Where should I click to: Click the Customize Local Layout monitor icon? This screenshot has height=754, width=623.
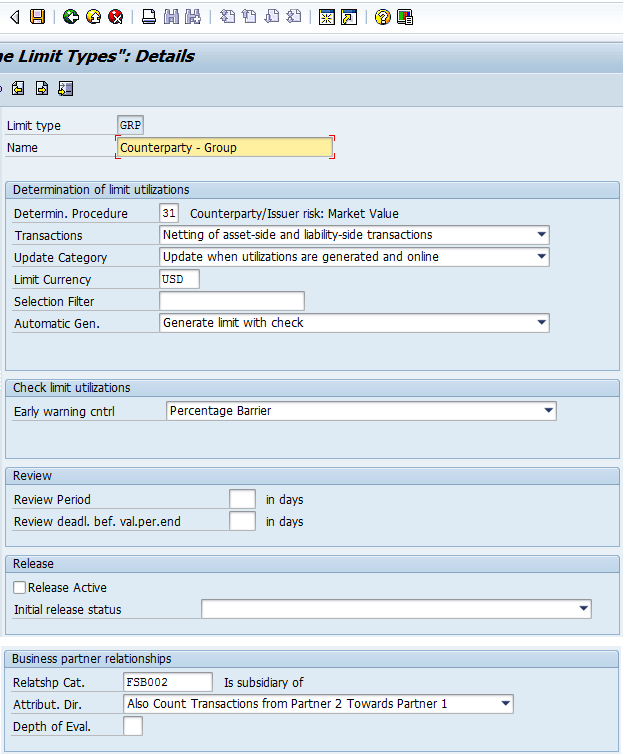point(405,17)
